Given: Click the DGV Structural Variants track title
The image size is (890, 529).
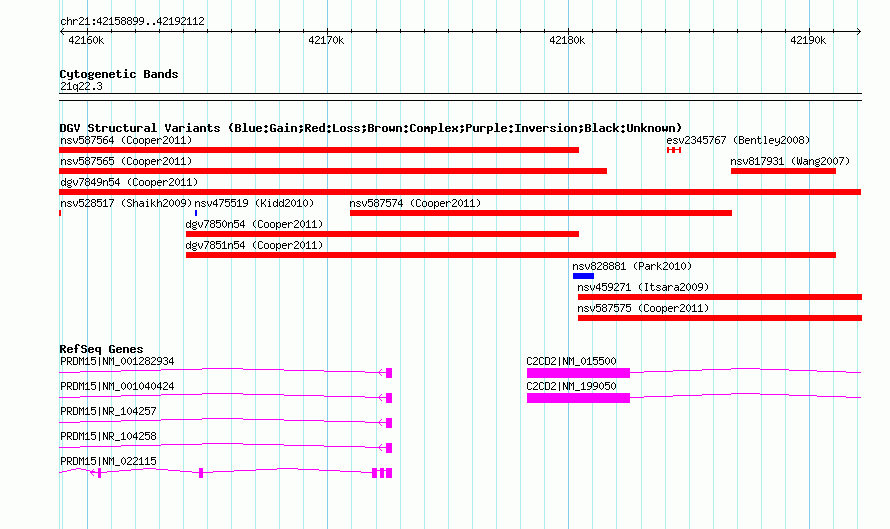Looking at the screenshot, I should click(371, 128).
